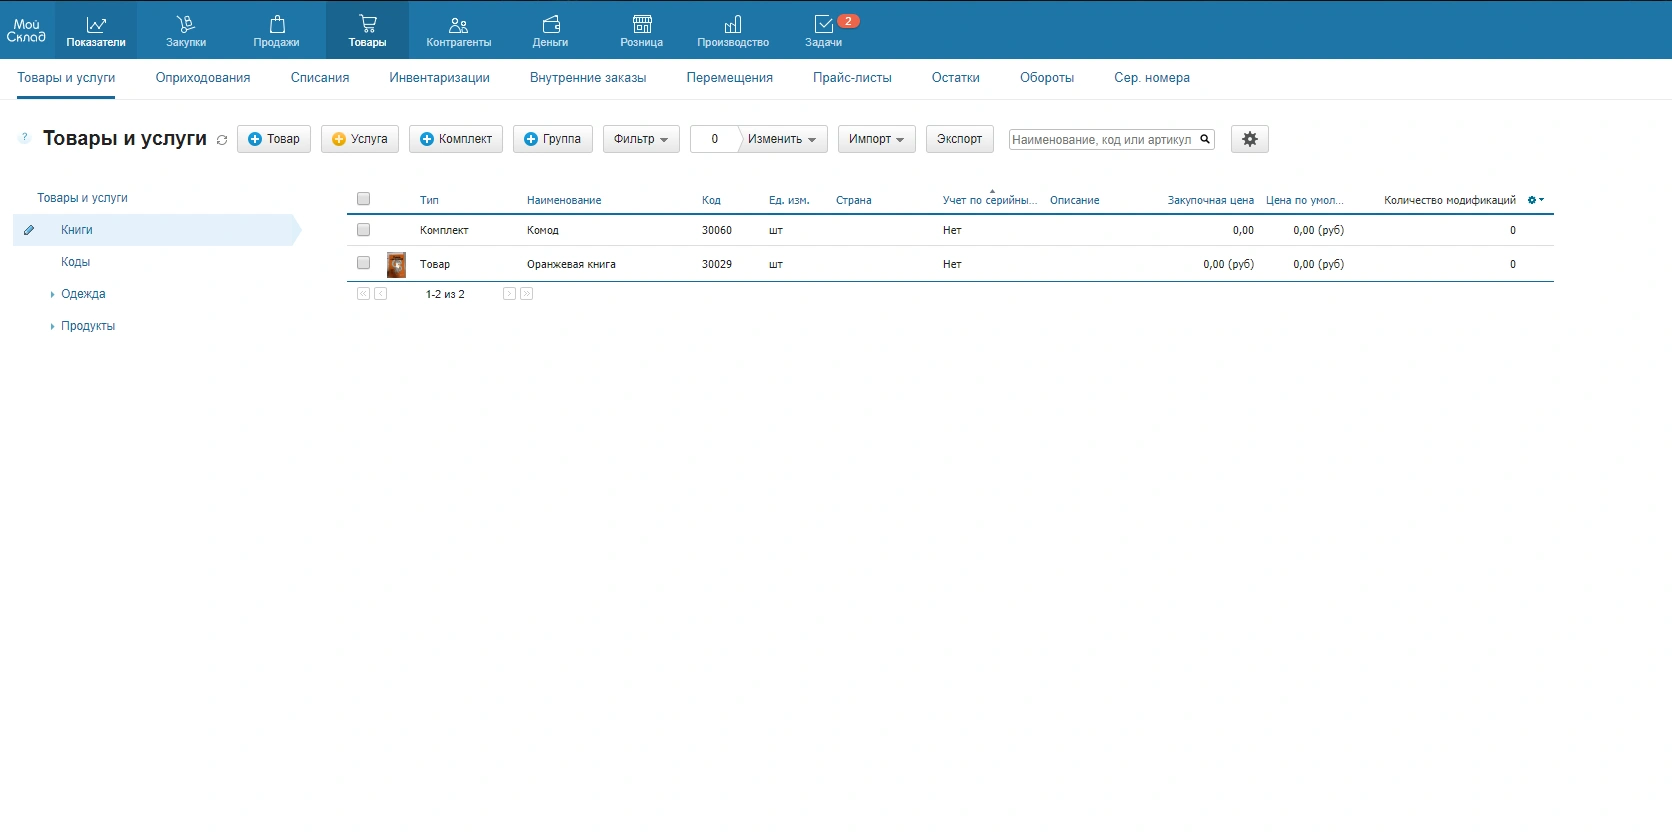Click the Экспорт button

pos(959,139)
